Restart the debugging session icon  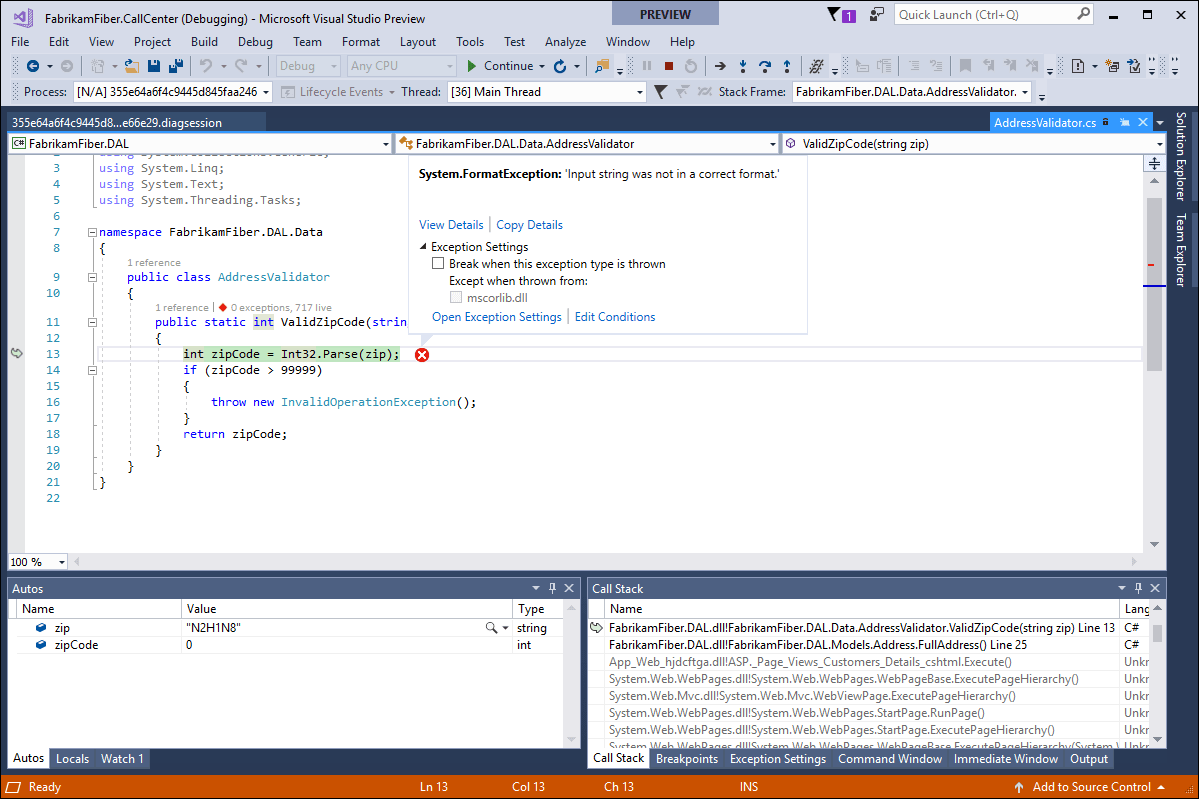(x=691, y=67)
